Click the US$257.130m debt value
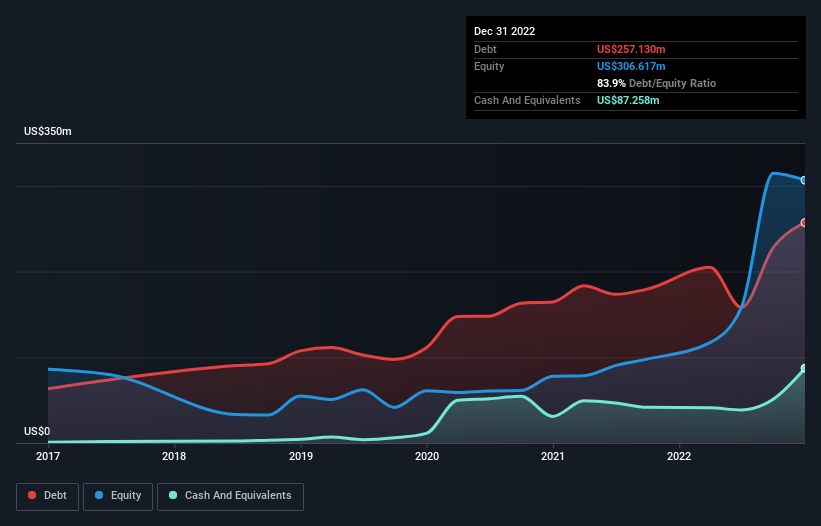This screenshot has width=821, height=526. click(x=631, y=49)
